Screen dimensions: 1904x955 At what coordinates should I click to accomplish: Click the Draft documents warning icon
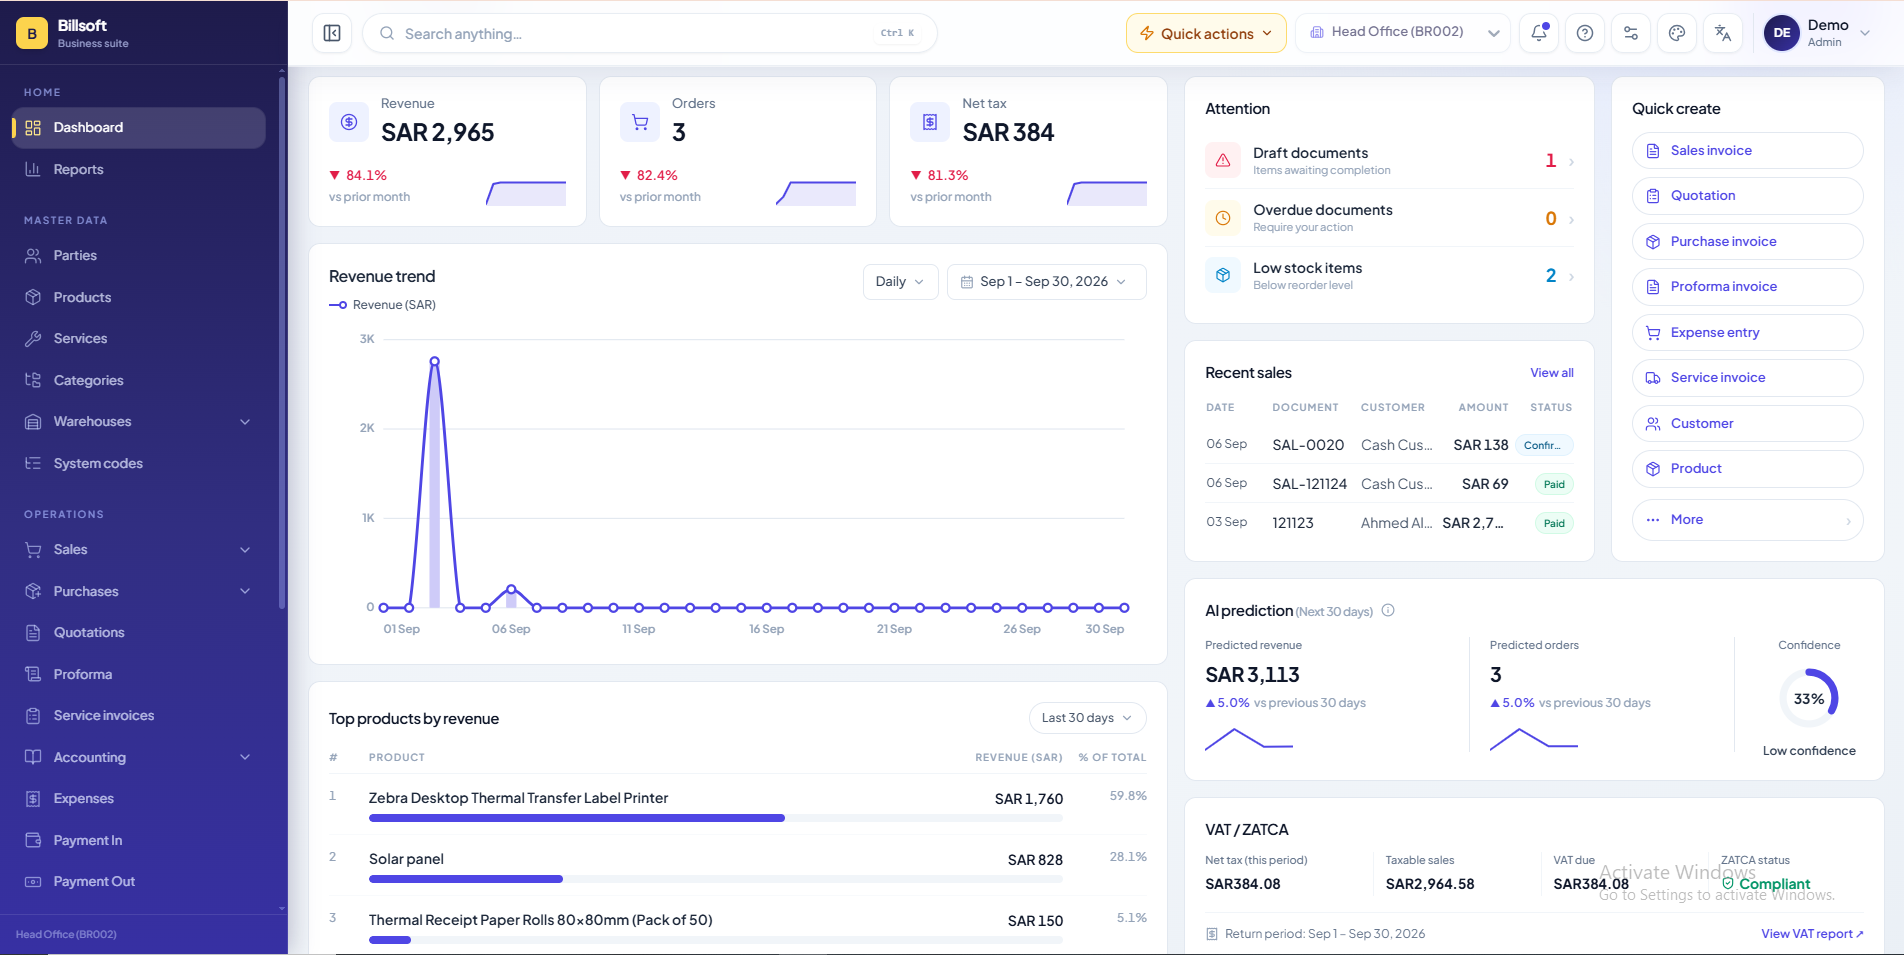coord(1223,160)
